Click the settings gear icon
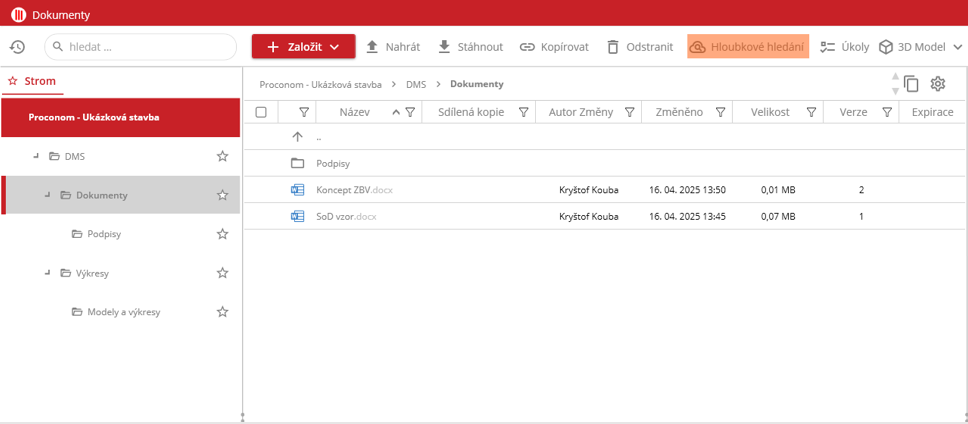The height and width of the screenshot is (424, 968). coord(938,84)
